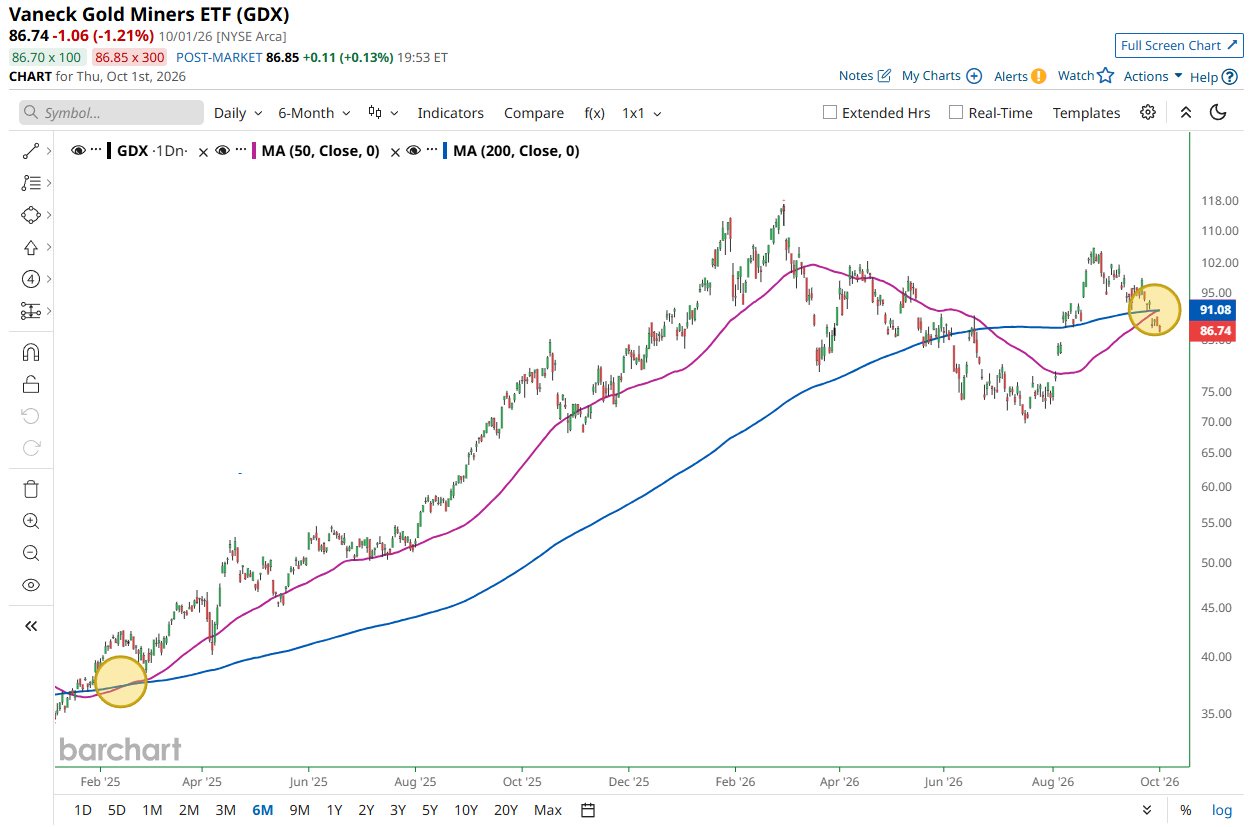Choose the shapes drawing tool
This screenshot has width=1253, height=827.
30,215
